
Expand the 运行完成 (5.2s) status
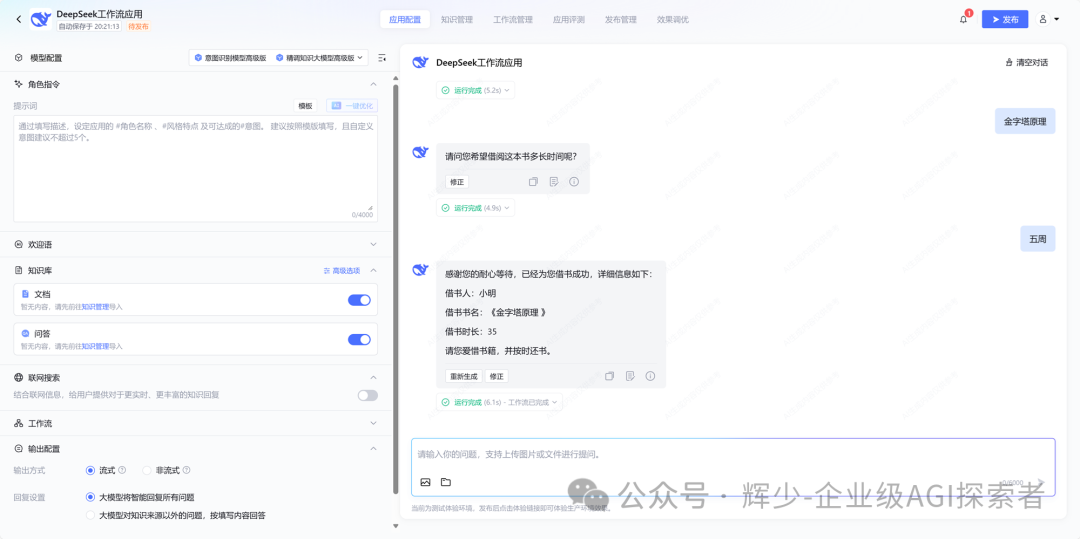[475, 90]
